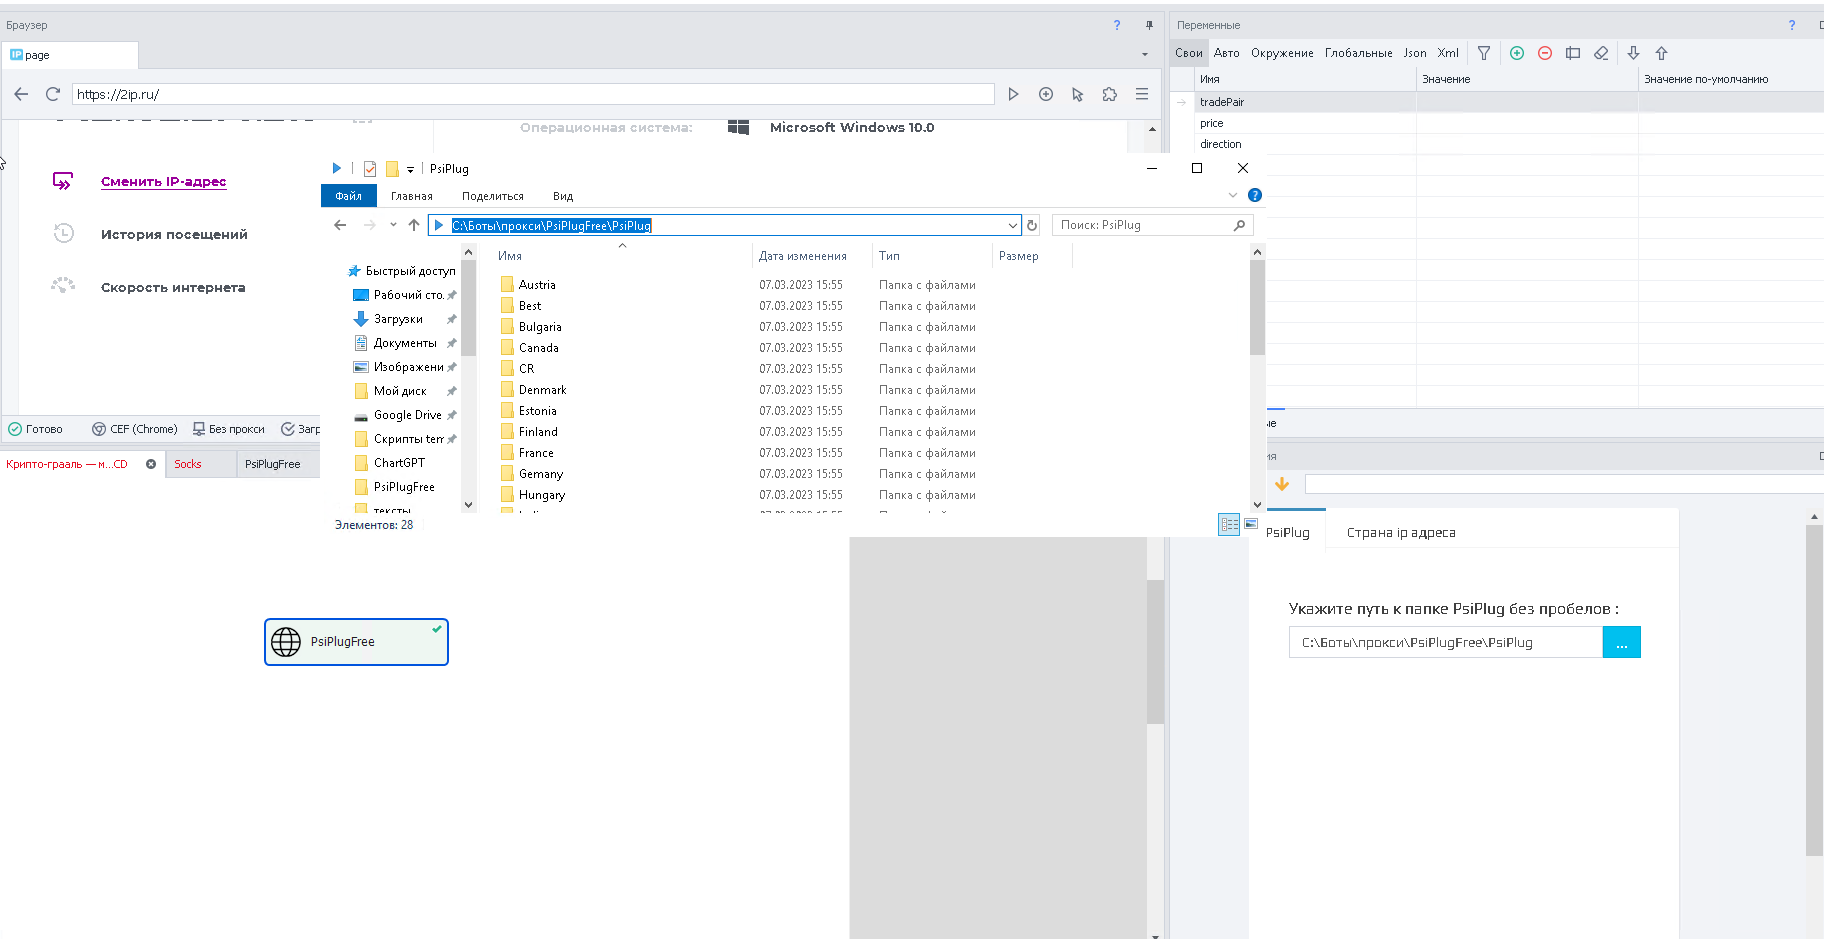The image size is (1824, 939).
Task: Switch to the Страна ip адреса tab
Action: pos(1400,532)
